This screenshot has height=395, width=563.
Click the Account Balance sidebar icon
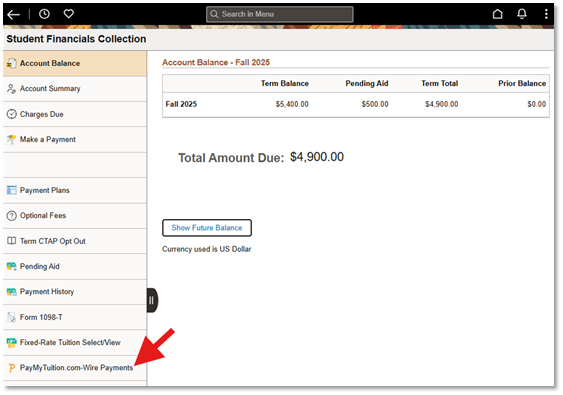click(x=11, y=64)
